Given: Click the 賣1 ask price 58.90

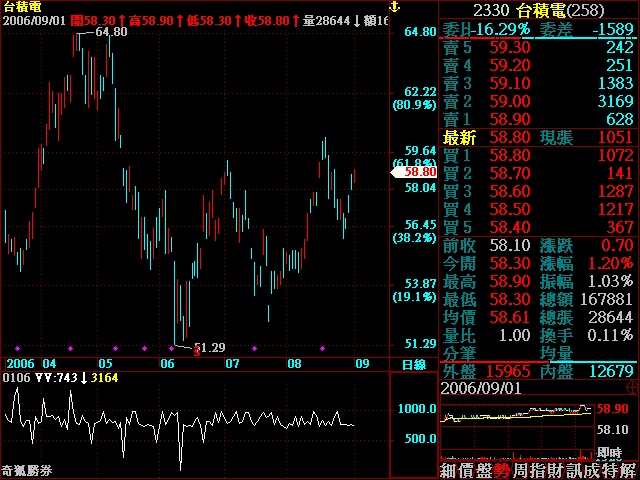Looking at the screenshot, I should [x=510, y=120].
